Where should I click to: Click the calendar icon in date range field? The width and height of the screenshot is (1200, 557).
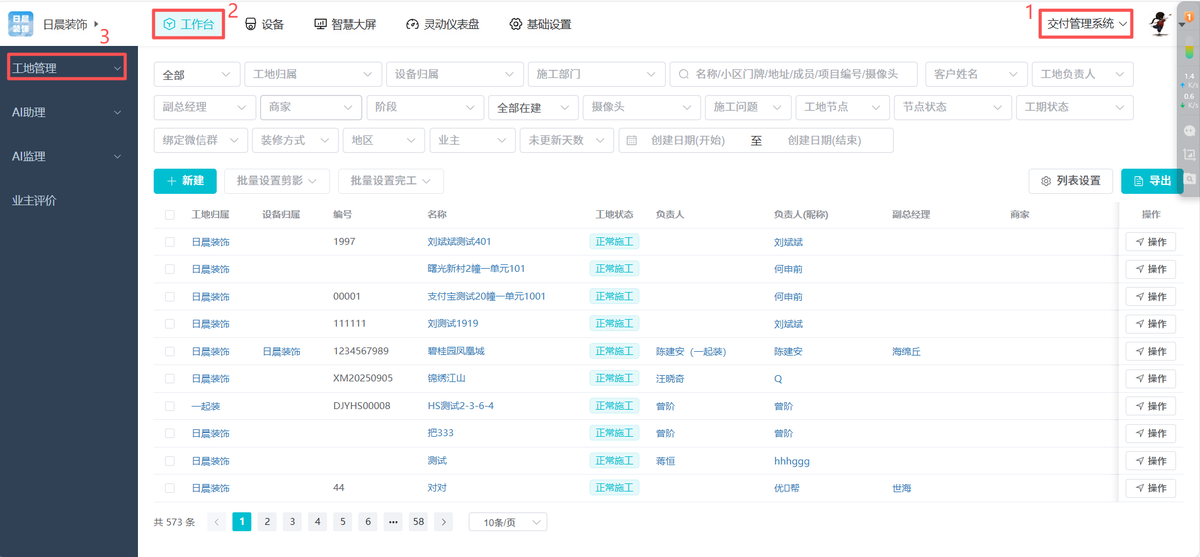pyautogui.click(x=632, y=141)
